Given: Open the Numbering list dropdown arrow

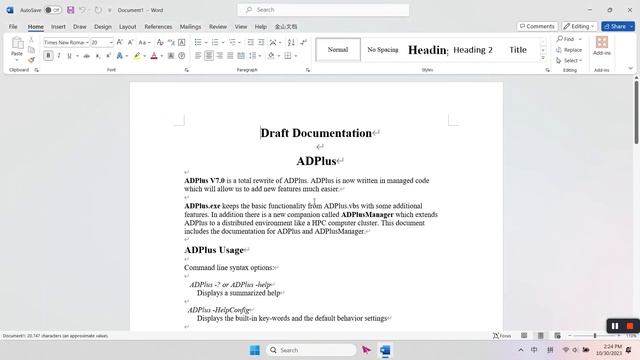Looking at the screenshot, I should coord(223,42).
